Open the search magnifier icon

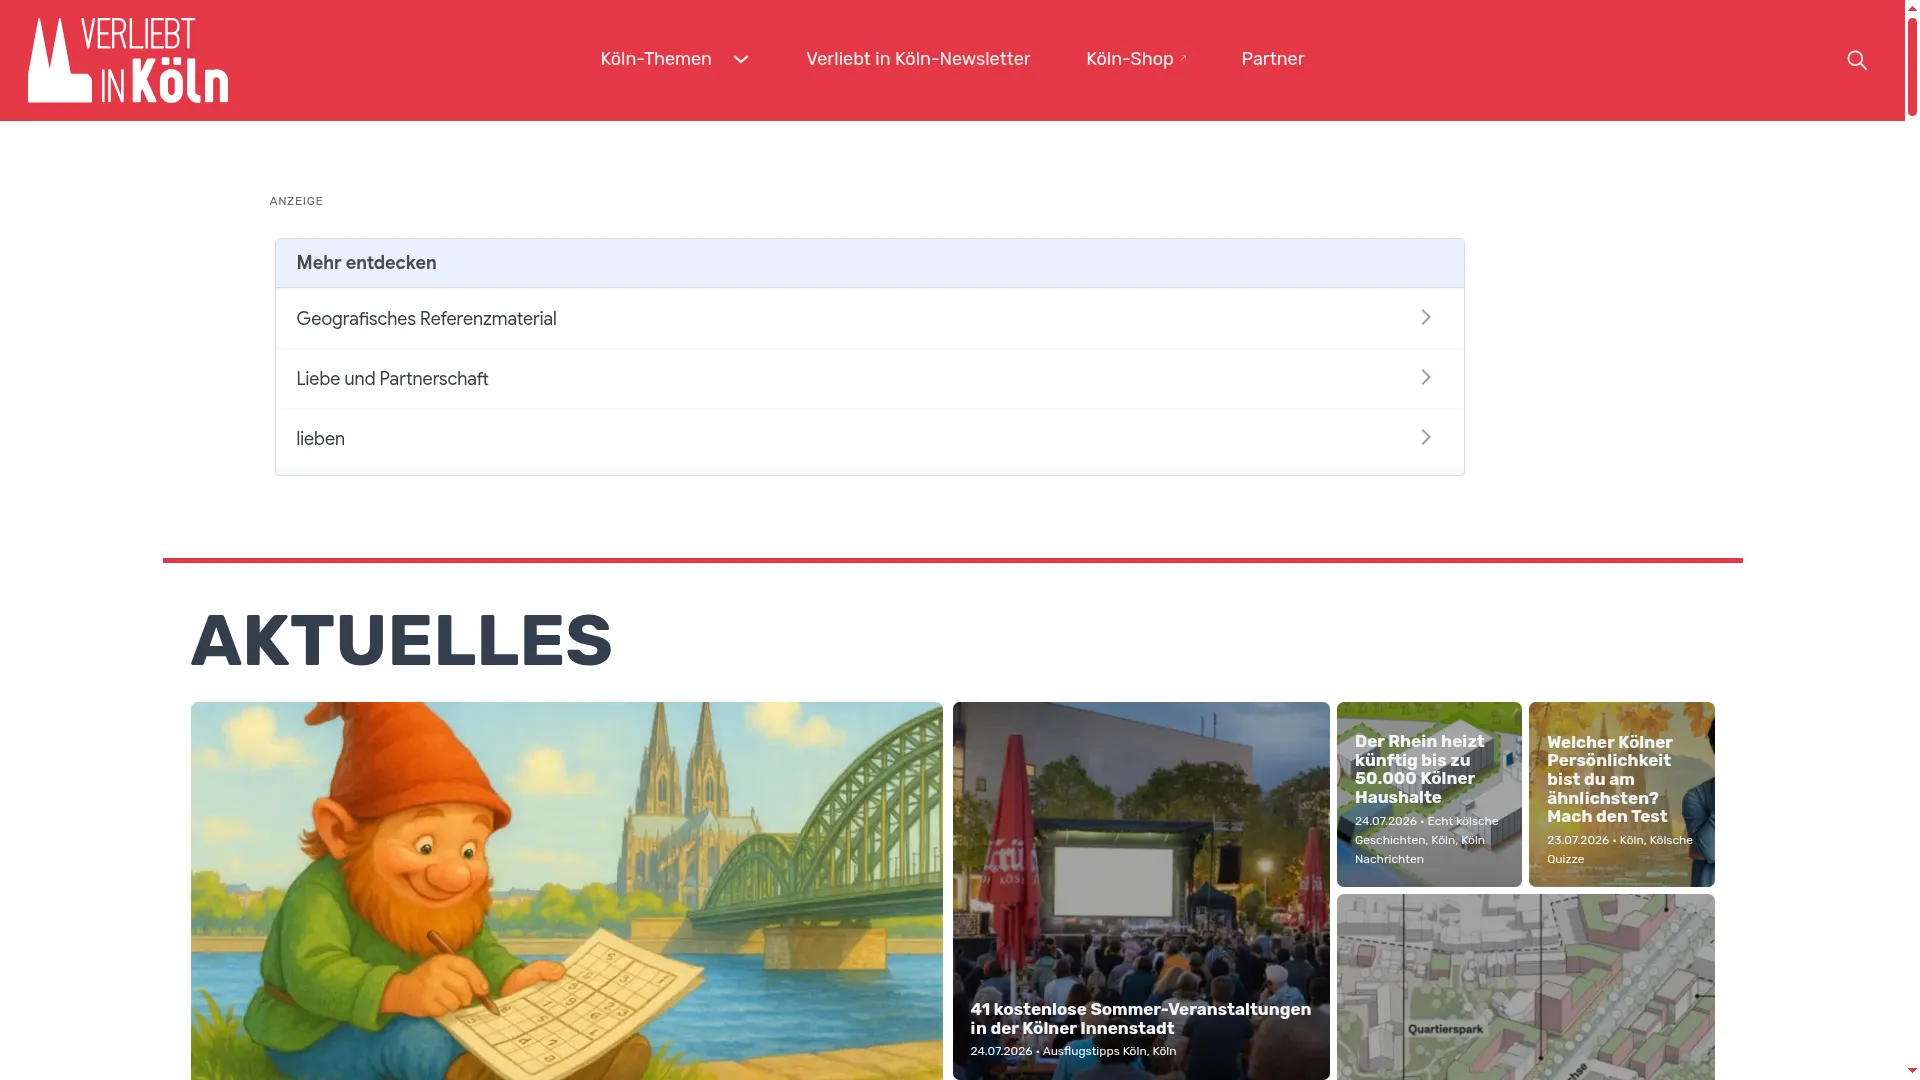1857,60
